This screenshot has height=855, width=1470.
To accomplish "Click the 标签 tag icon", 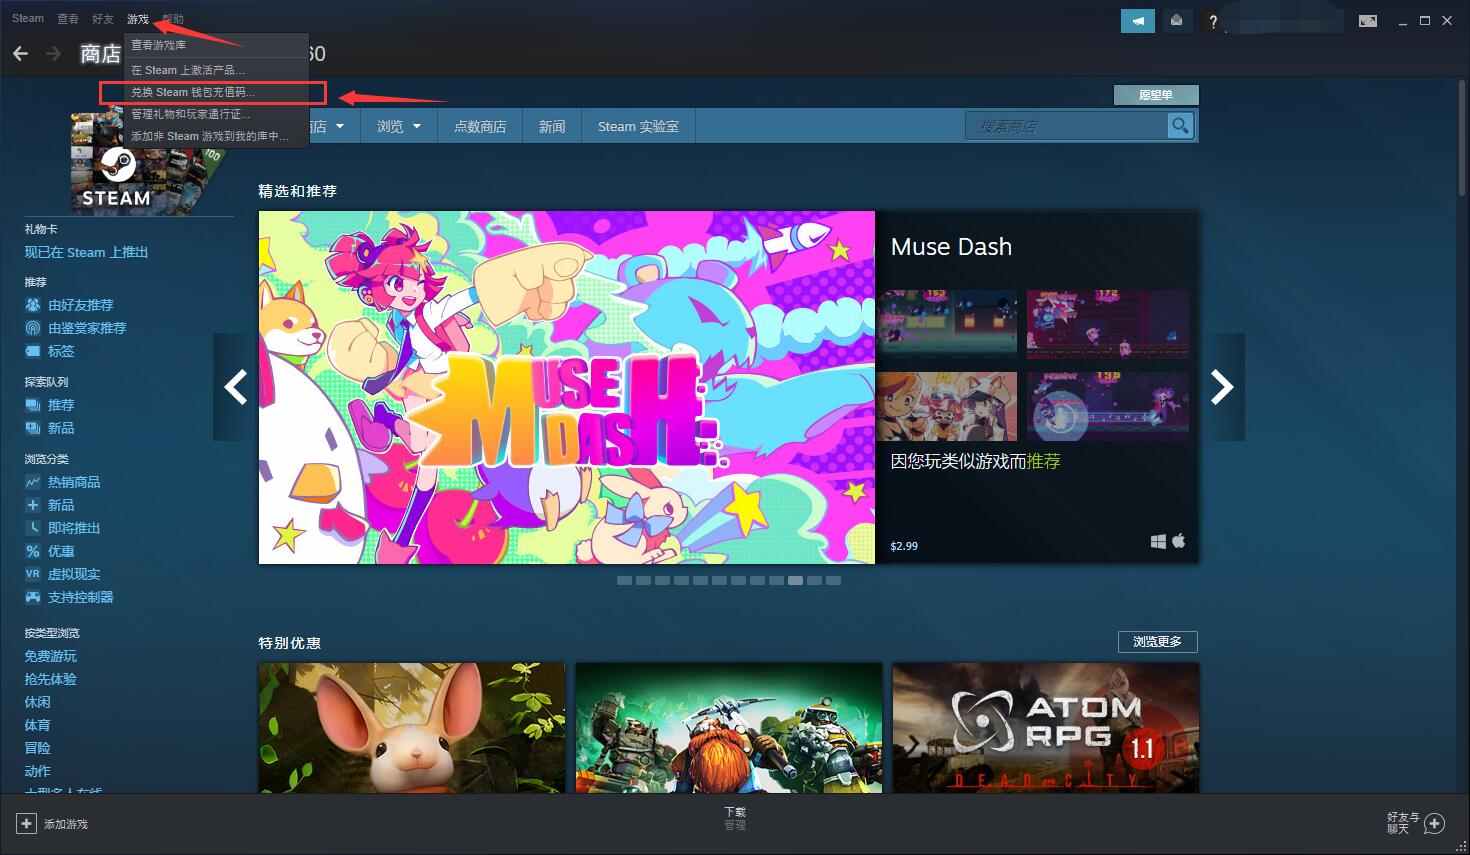I will tap(33, 351).
